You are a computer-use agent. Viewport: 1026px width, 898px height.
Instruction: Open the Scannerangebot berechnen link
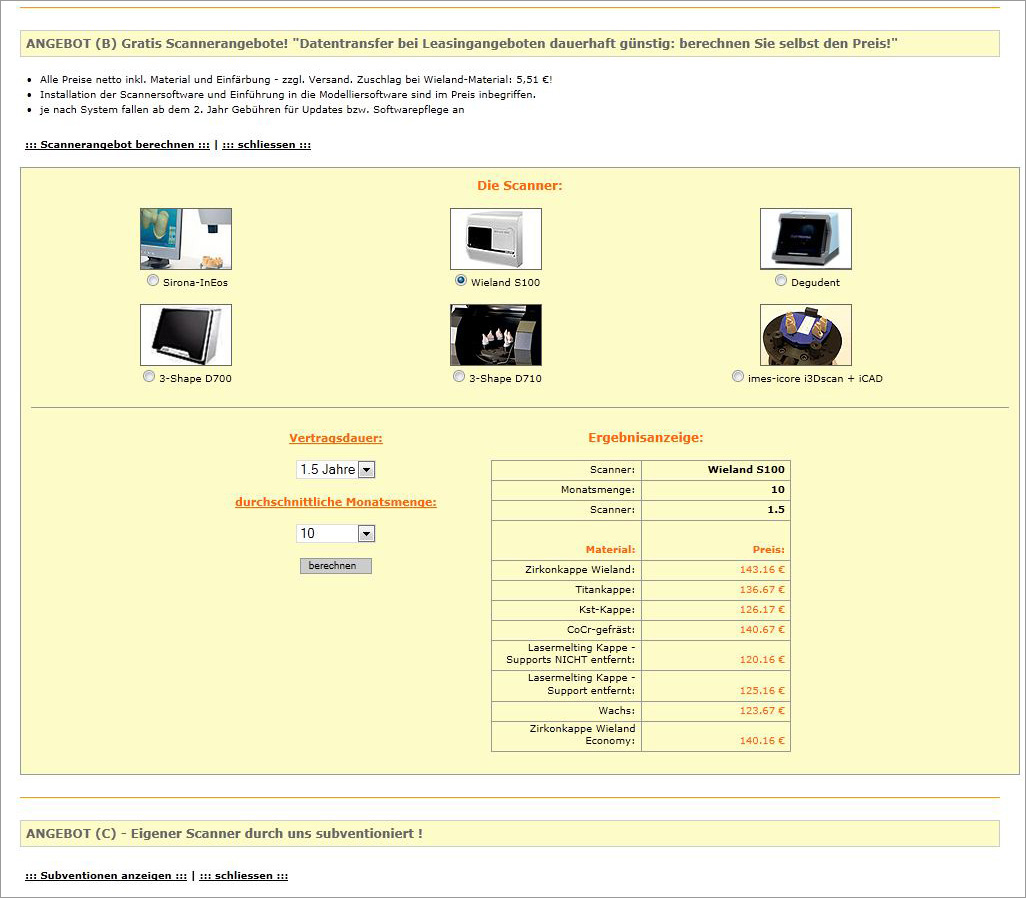(x=118, y=145)
